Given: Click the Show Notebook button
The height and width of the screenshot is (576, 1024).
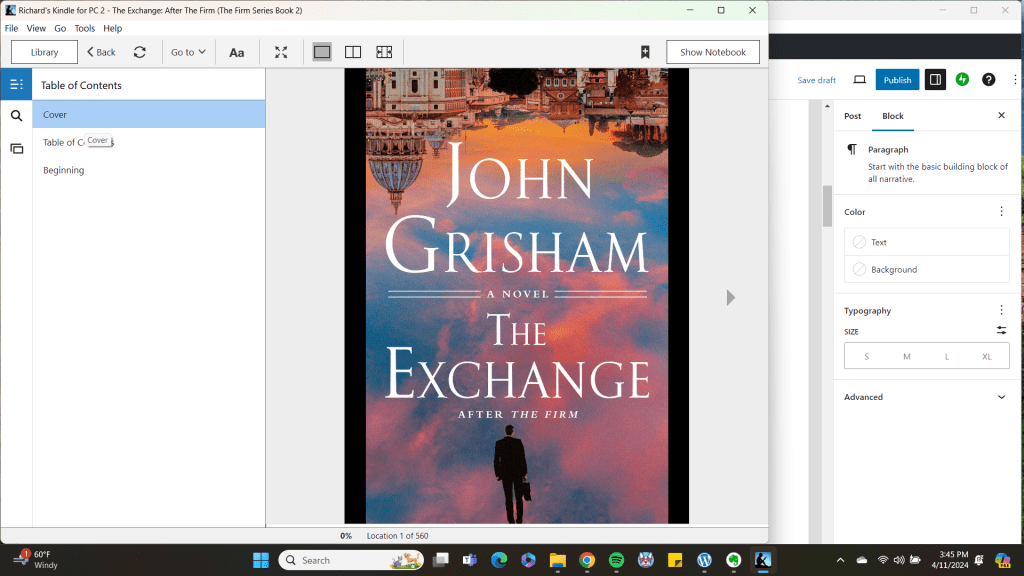Looking at the screenshot, I should click(x=712, y=52).
